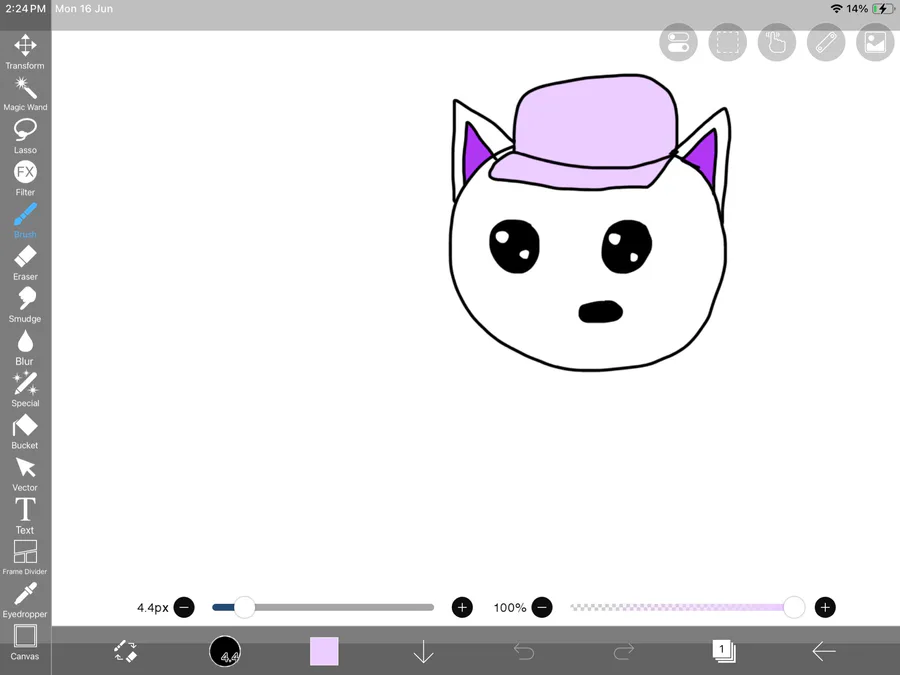Image resolution: width=900 pixels, height=675 pixels.
Task: Select the Blur tool
Action: coord(25,347)
